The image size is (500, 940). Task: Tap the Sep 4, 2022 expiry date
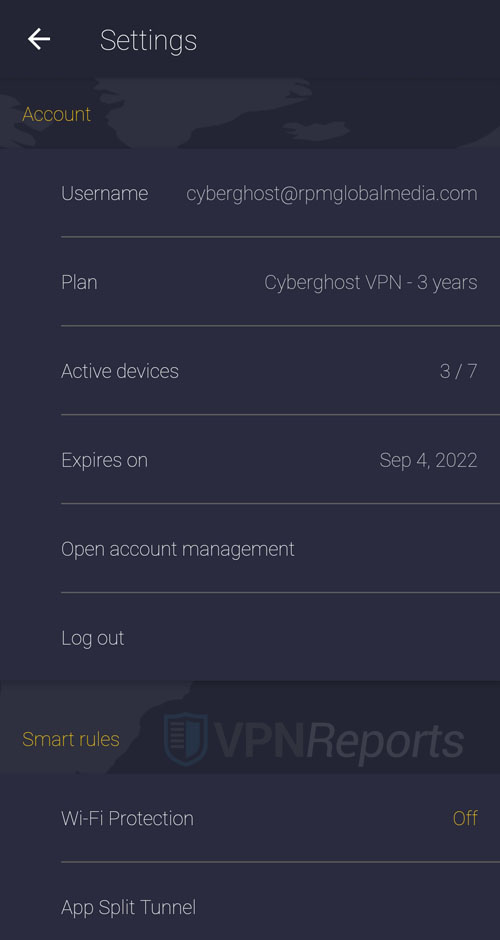pyautogui.click(x=429, y=460)
